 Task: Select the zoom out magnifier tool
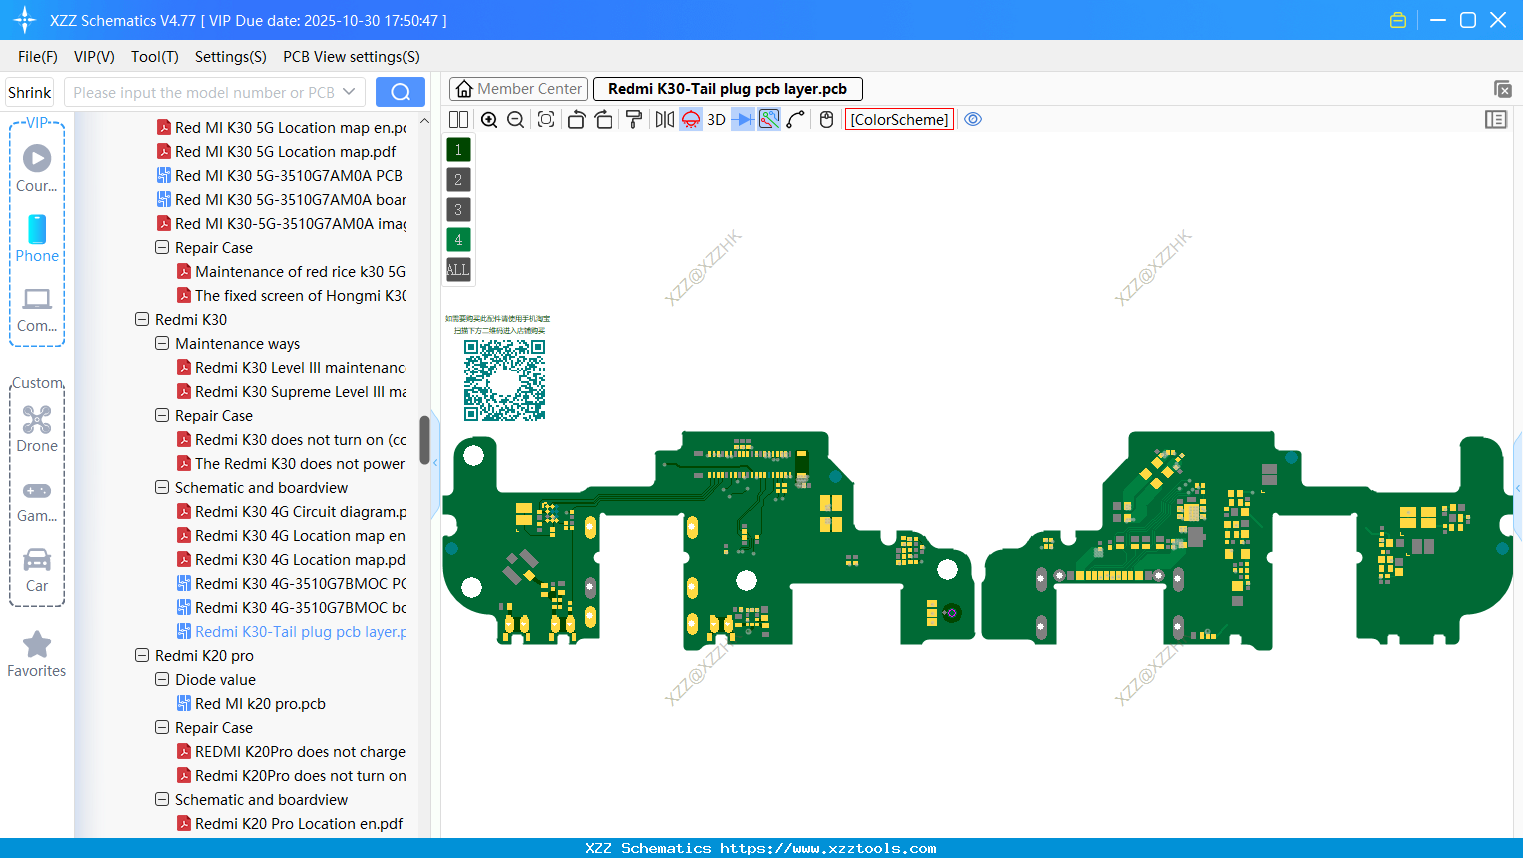(515, 119)
